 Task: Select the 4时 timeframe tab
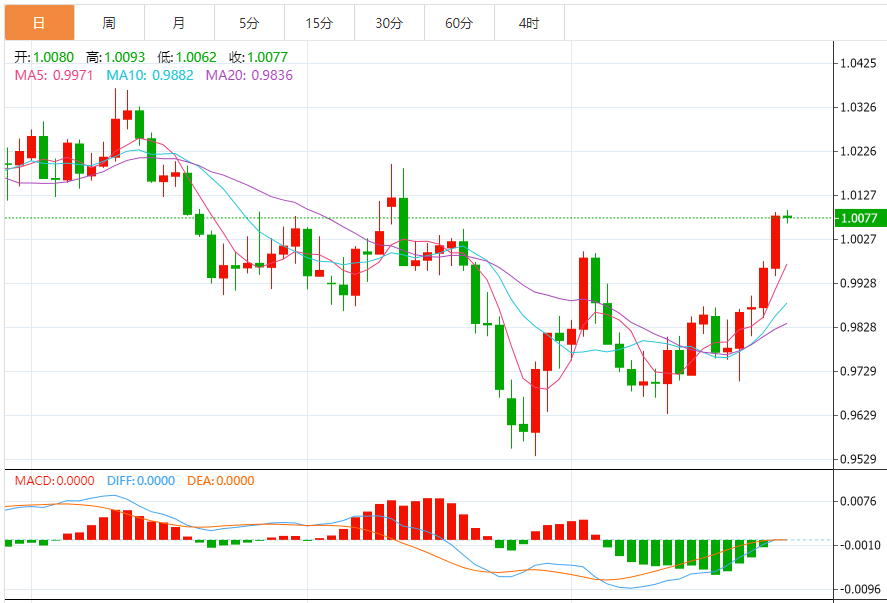pos(529,23)
